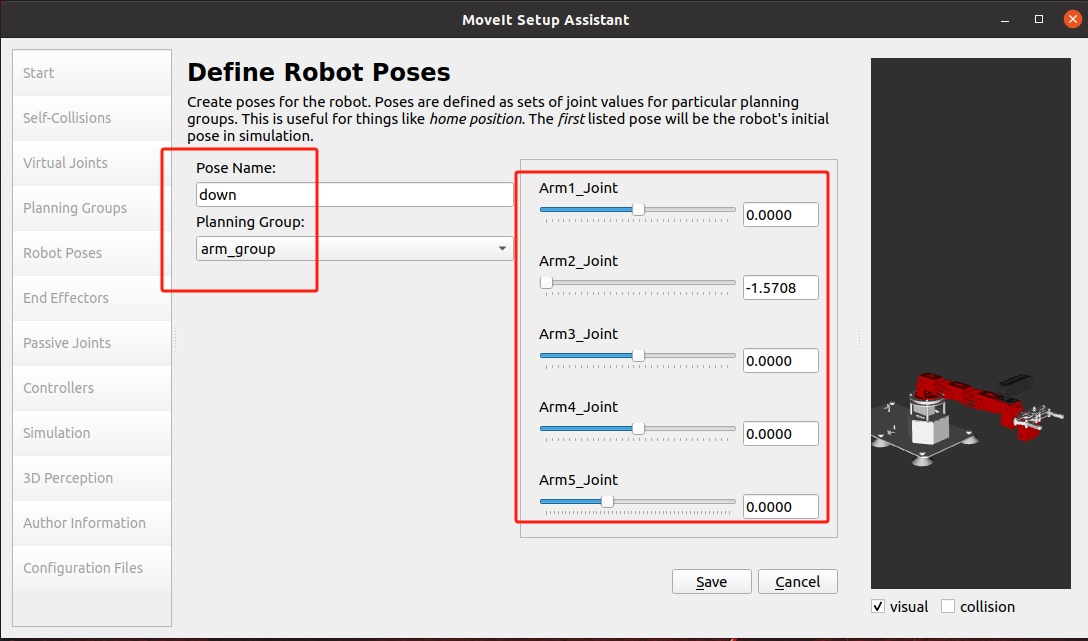Open the Configuration Files step
This screenshot has height=641, width=1088.
click(x=92, y=568)
